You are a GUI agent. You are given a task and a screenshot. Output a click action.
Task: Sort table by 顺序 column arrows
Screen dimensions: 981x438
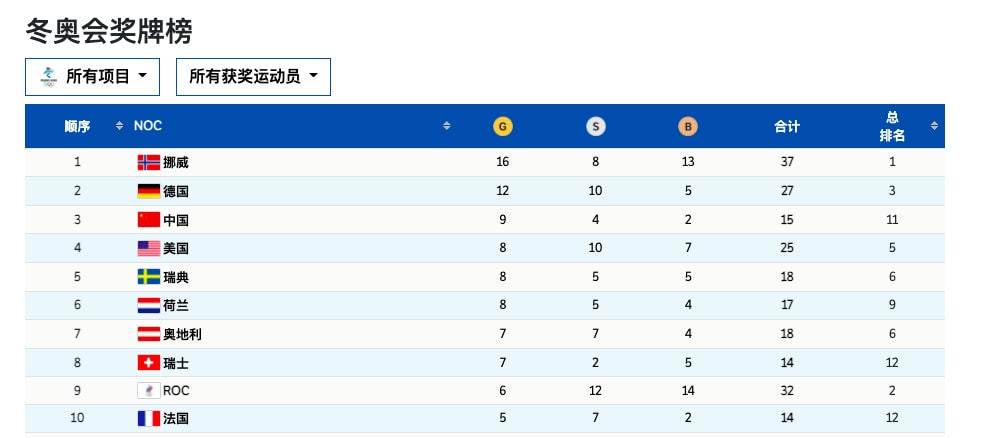click(120, 126)
